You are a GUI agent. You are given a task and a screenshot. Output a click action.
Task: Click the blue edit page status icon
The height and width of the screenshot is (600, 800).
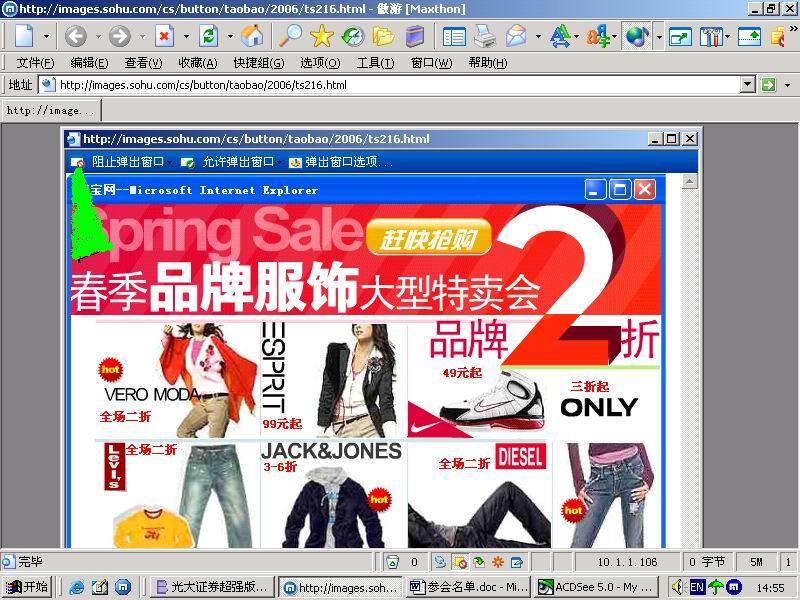(x=516, y=562)
